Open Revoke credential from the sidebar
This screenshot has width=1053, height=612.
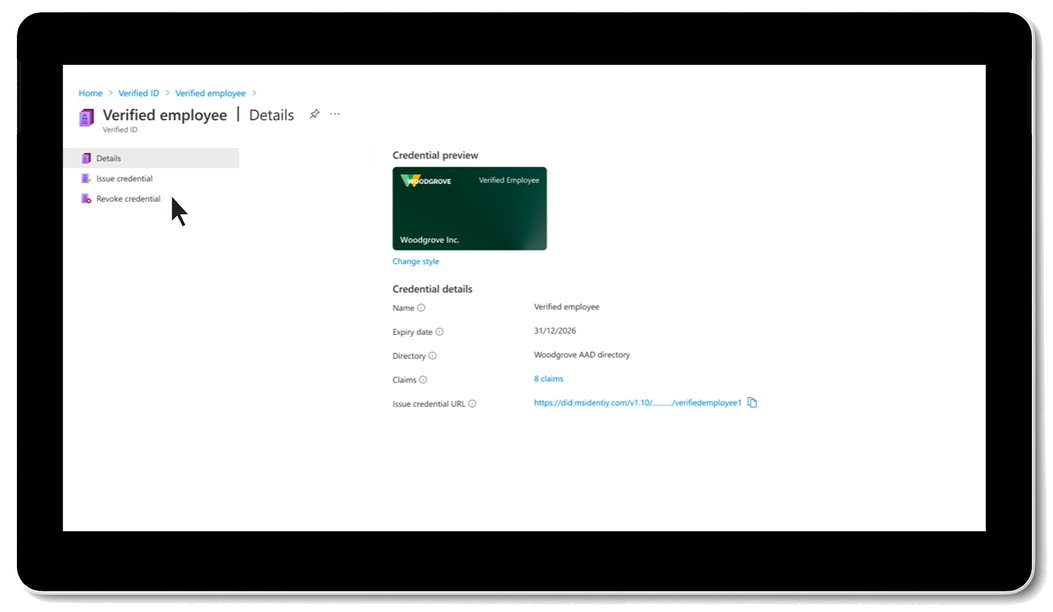click(x=128, y=199)
